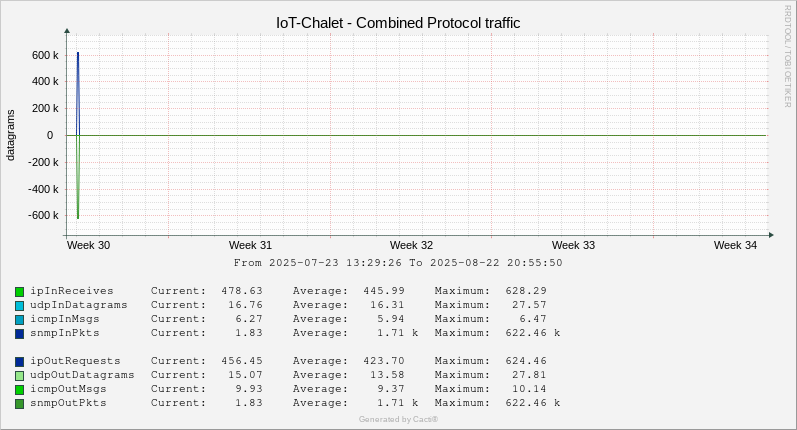
Task: Click the icmpOutMsgs bright green swatch
Action: click(19, 390)
